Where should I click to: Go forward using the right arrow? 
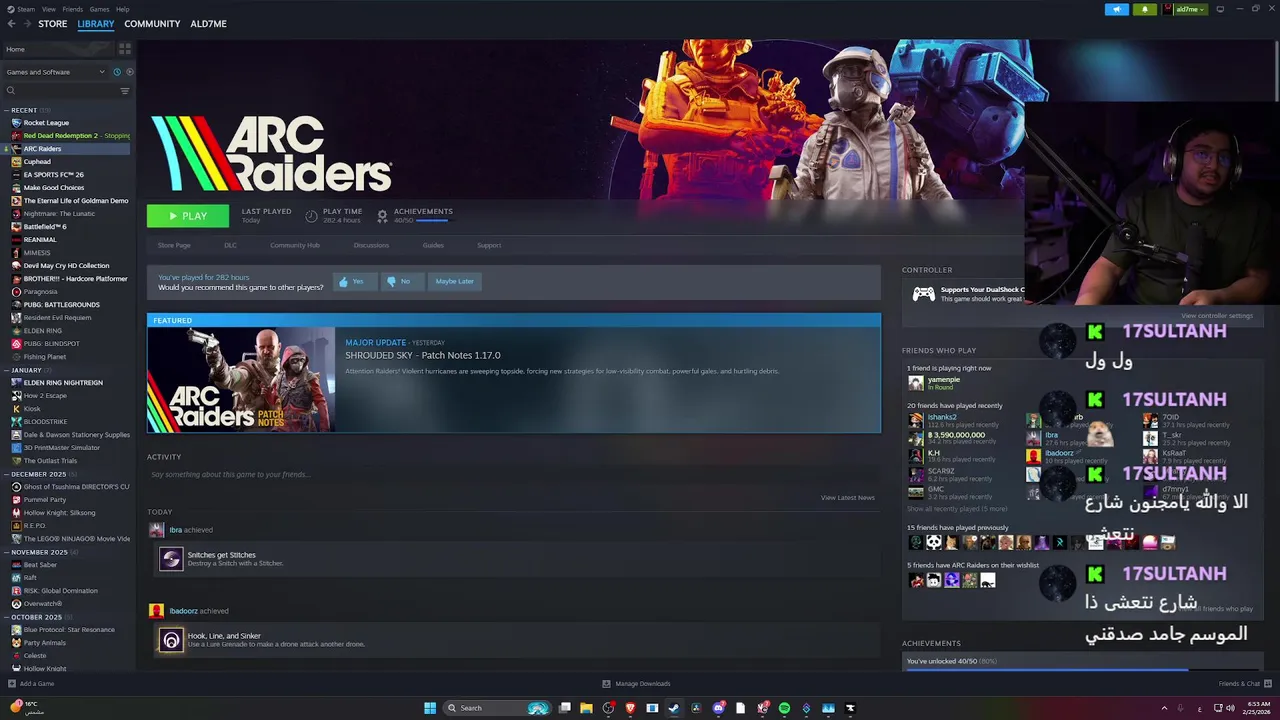26,24
